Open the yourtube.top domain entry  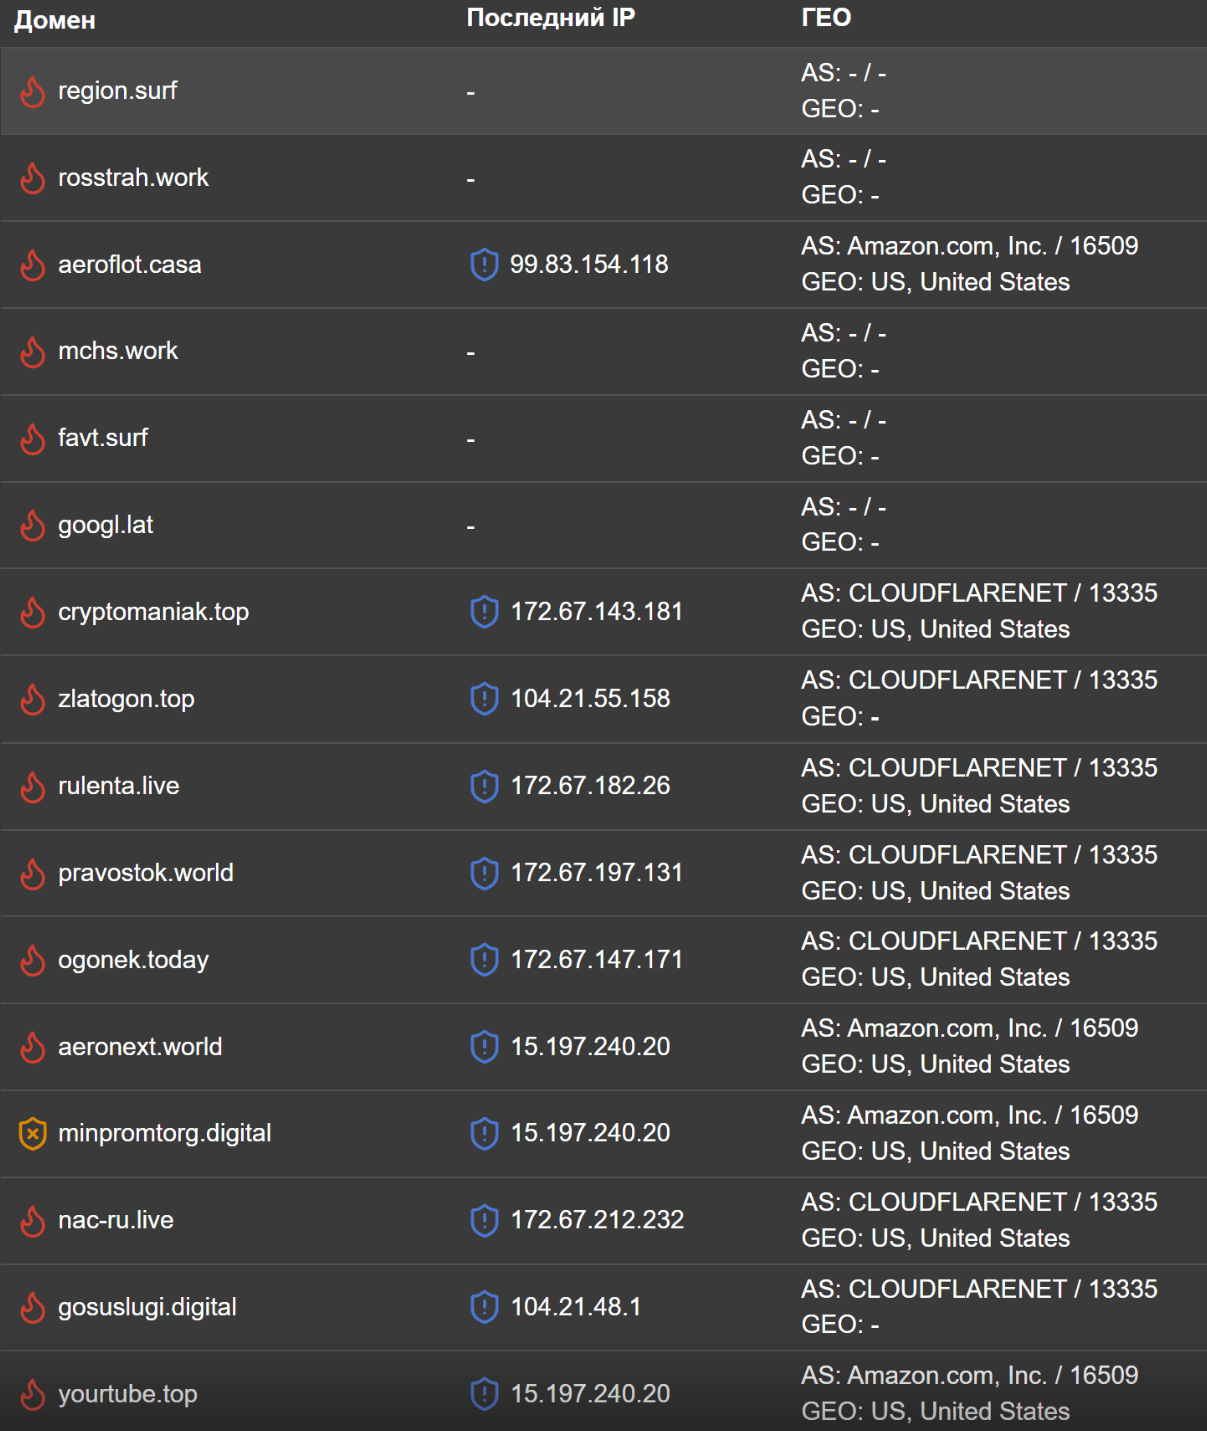click(x=128, y=1394)
